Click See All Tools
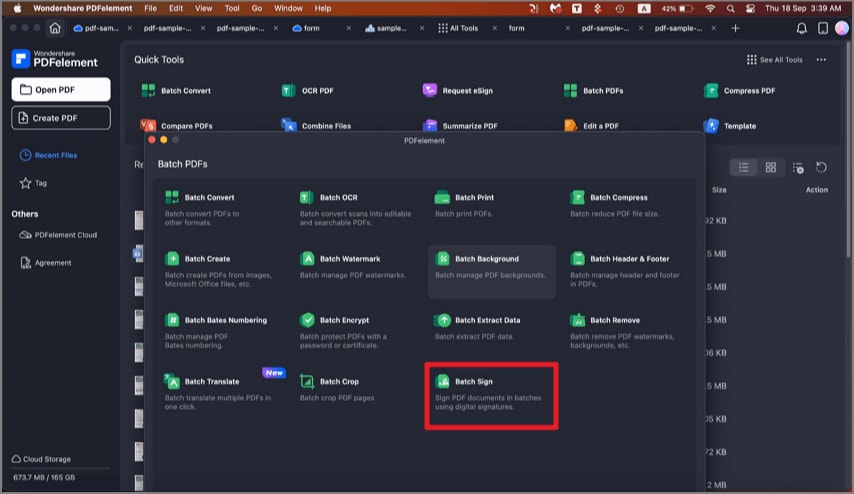The width and height of the screenshot is (854, 494). (774, 59)
